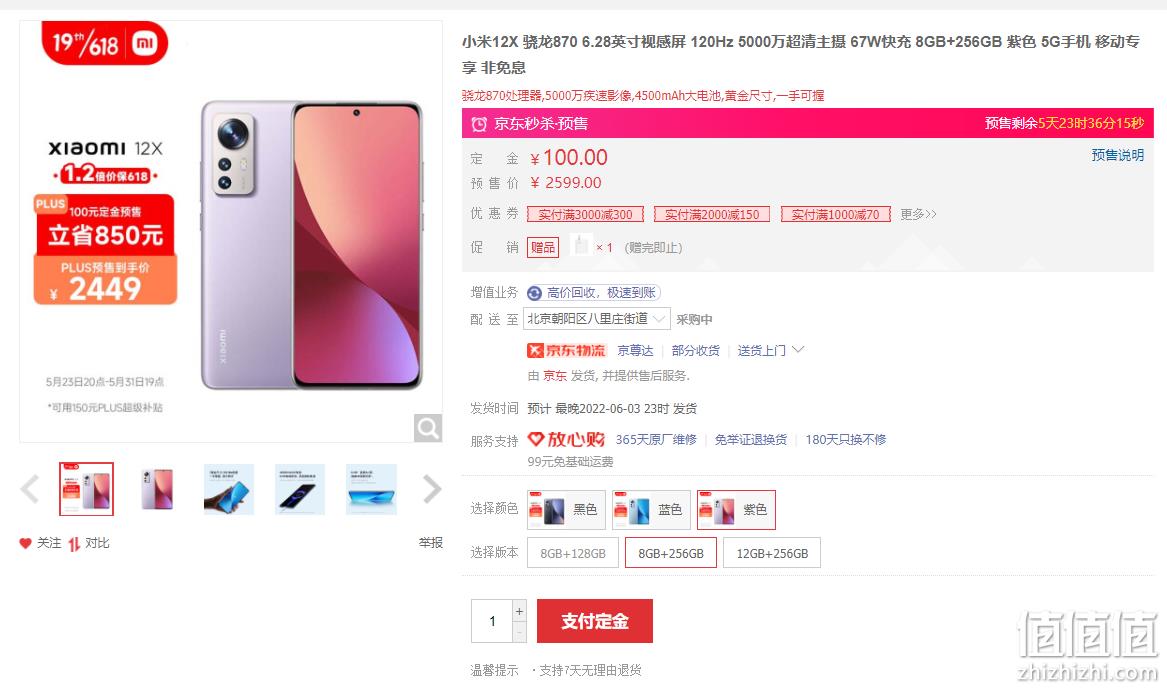Open the 北京朝阳区八里庄街道 delivery address dropdown
The height and width of the screenshot is (690, 1167).
[597, 319]
